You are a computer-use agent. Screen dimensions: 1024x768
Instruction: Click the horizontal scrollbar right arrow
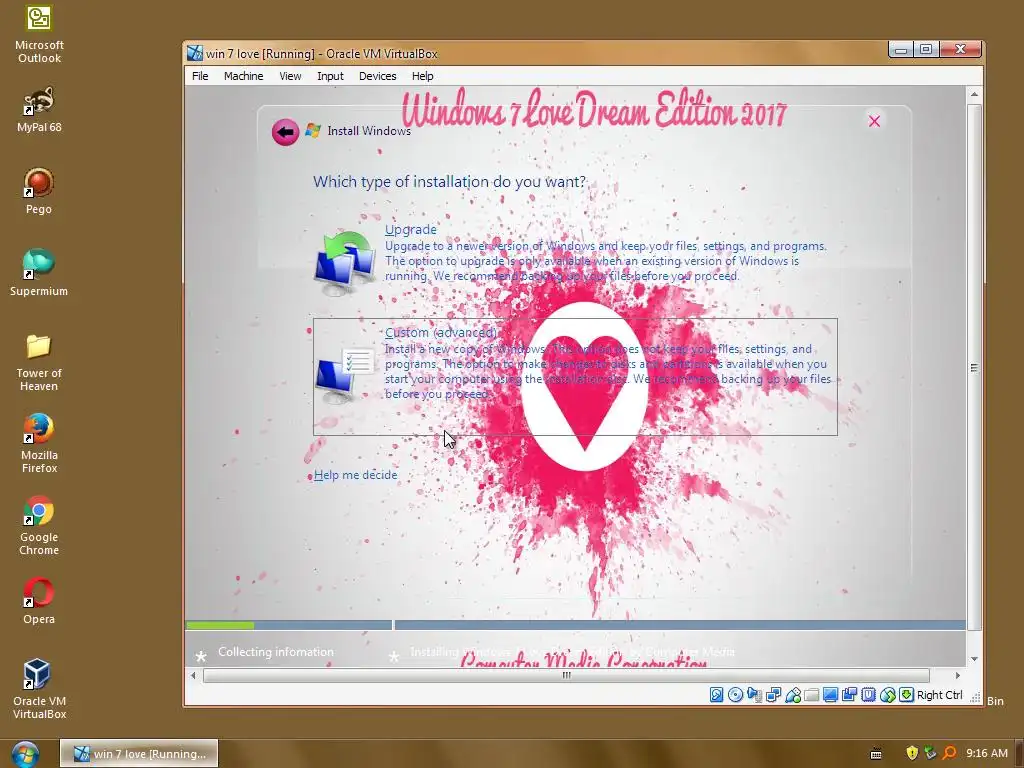[957, 675]
